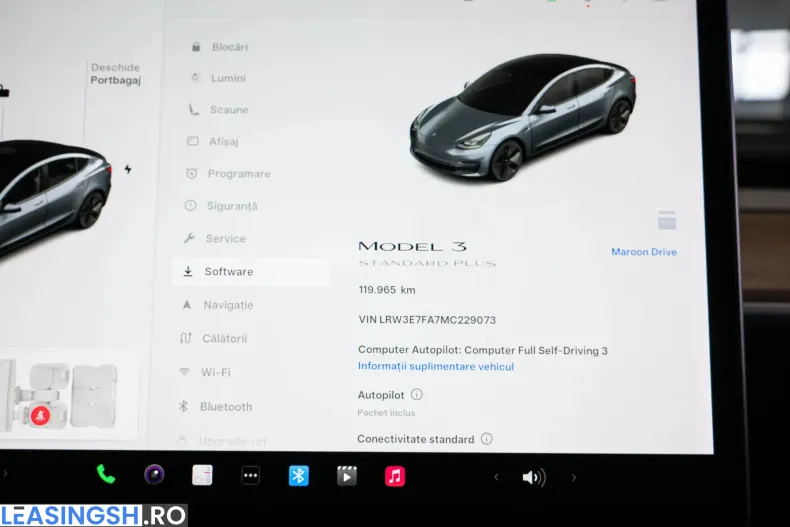Screen dimensions: 790x527
Task: Click the navigation arrow icon beside Navigație
Action: point(187,304)
